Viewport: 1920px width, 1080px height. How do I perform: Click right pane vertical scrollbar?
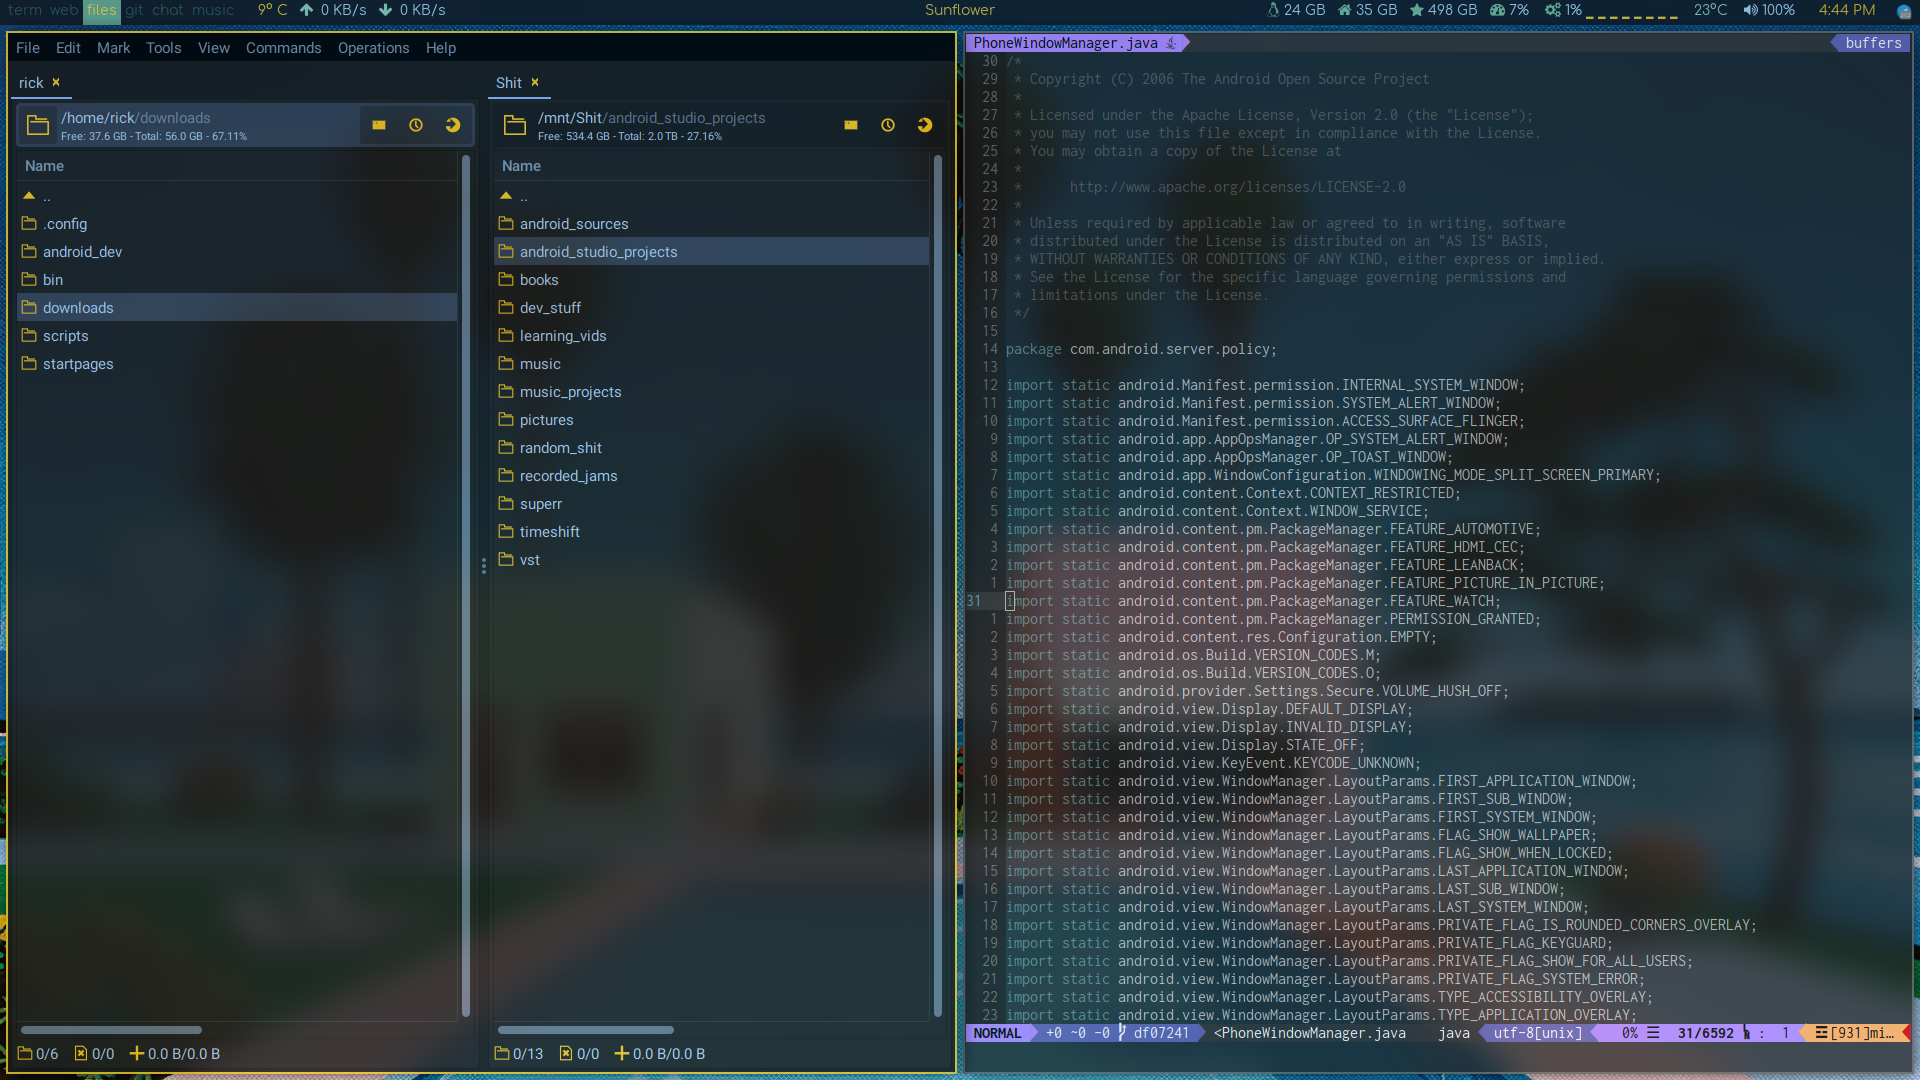[937, 586]
